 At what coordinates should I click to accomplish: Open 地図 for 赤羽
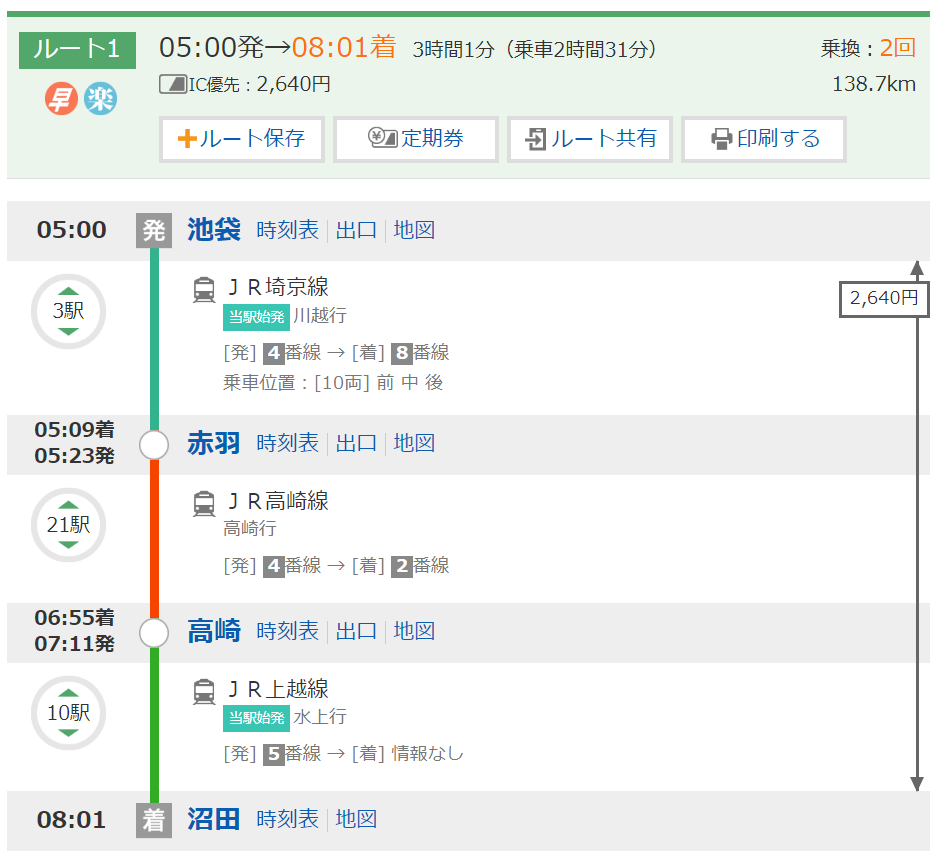pos(414,444)
